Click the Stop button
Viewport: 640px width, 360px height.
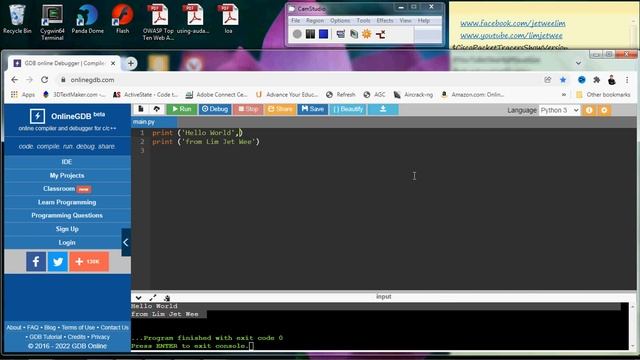pyautogui.click(x=248, y=109)
